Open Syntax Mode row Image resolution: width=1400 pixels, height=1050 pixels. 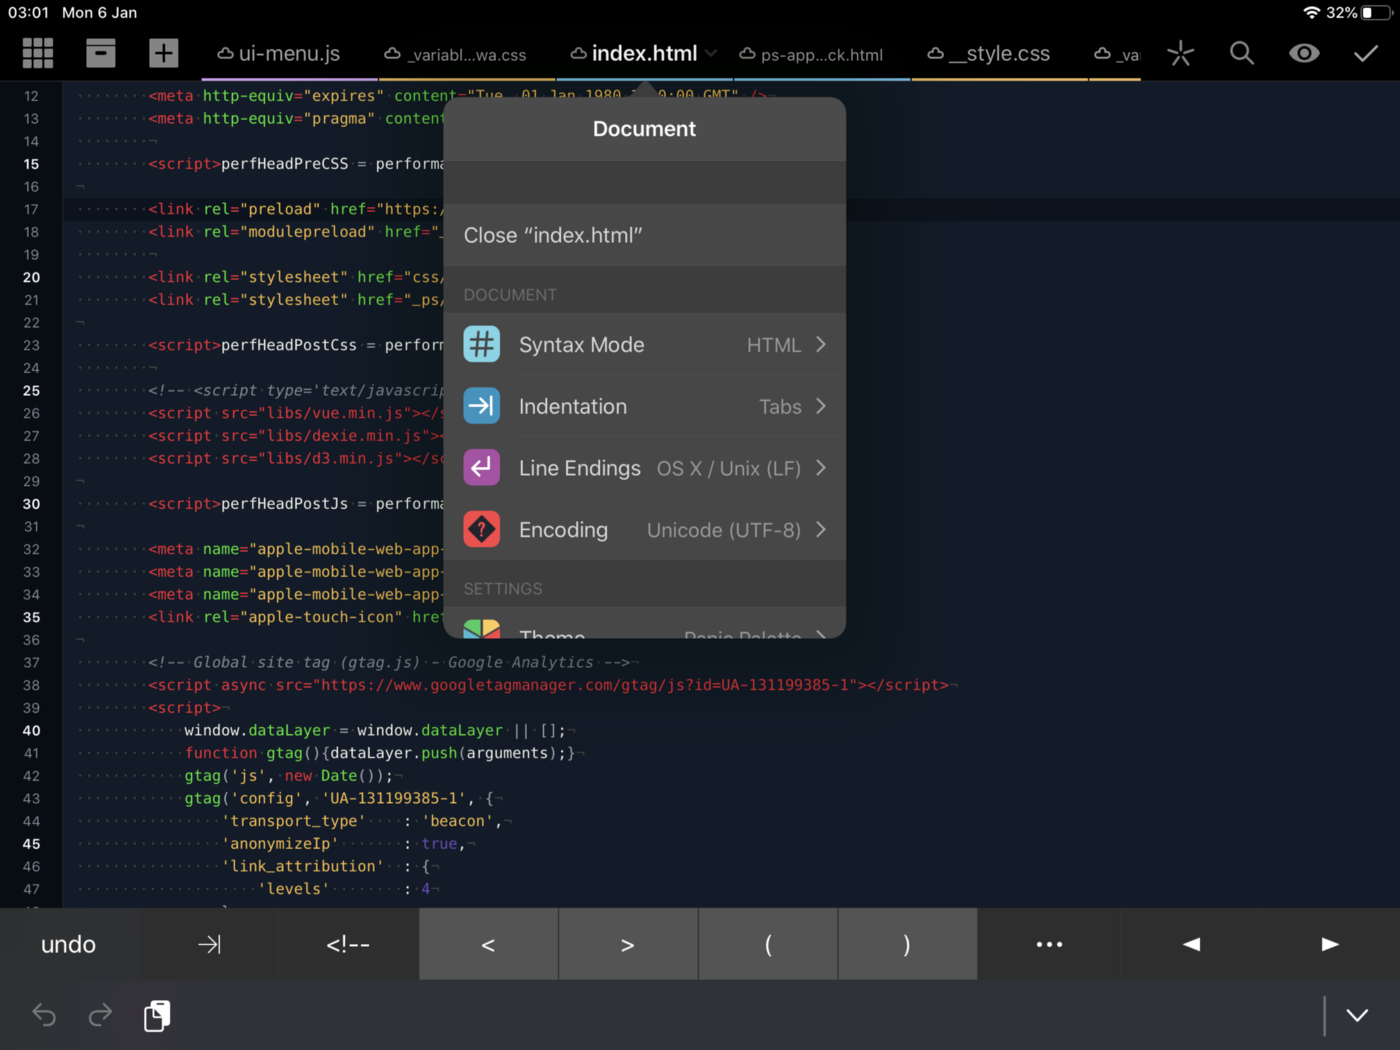645,345
